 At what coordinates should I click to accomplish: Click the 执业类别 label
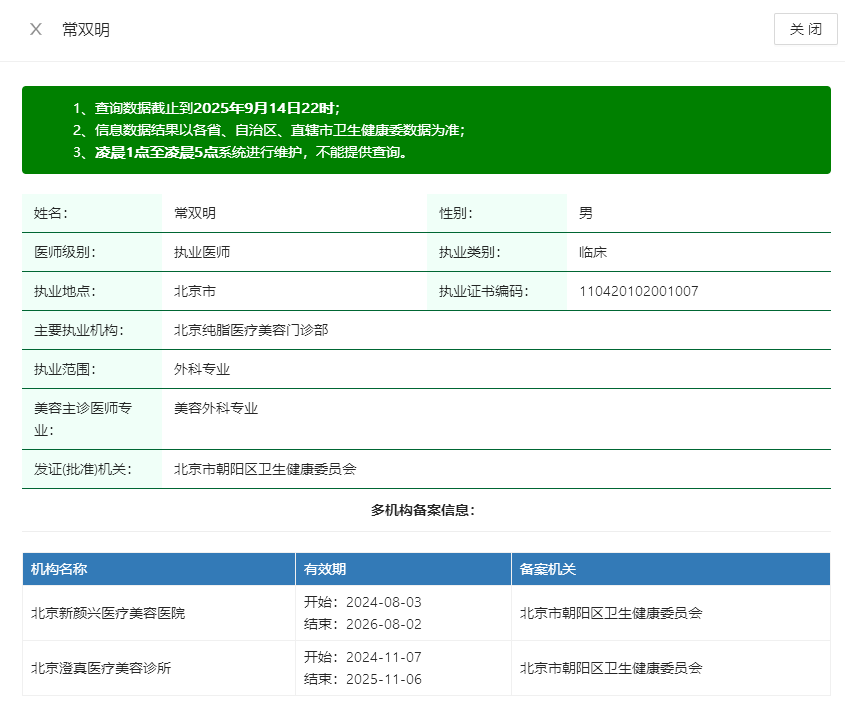click(469, 252)
